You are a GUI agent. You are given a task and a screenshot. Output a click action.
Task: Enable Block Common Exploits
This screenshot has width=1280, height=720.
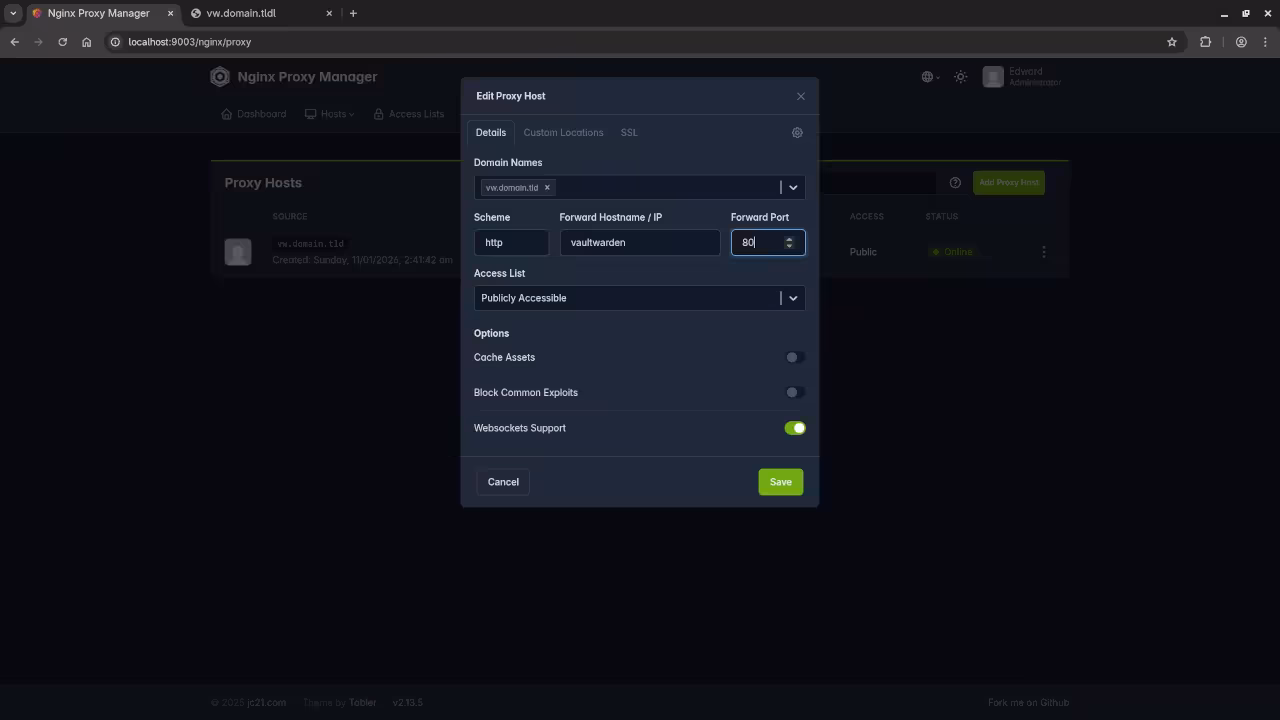pos(795,392)
